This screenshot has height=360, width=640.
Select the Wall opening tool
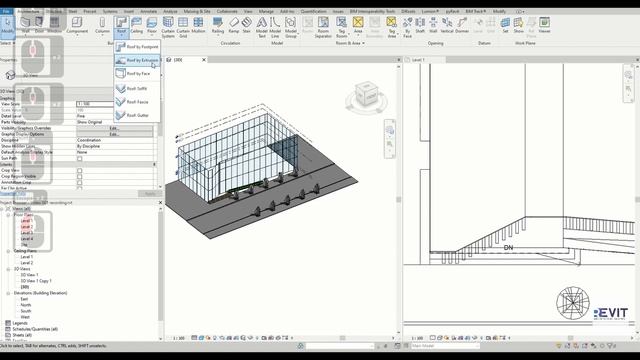[433, 25]
